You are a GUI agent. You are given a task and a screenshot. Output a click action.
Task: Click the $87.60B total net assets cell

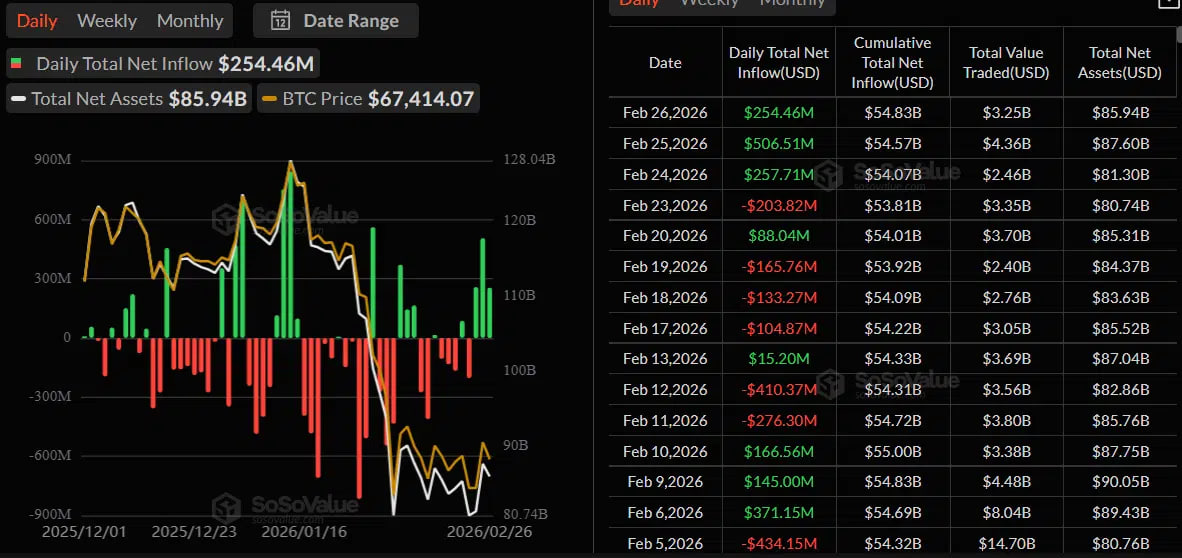pos(1119,143)
